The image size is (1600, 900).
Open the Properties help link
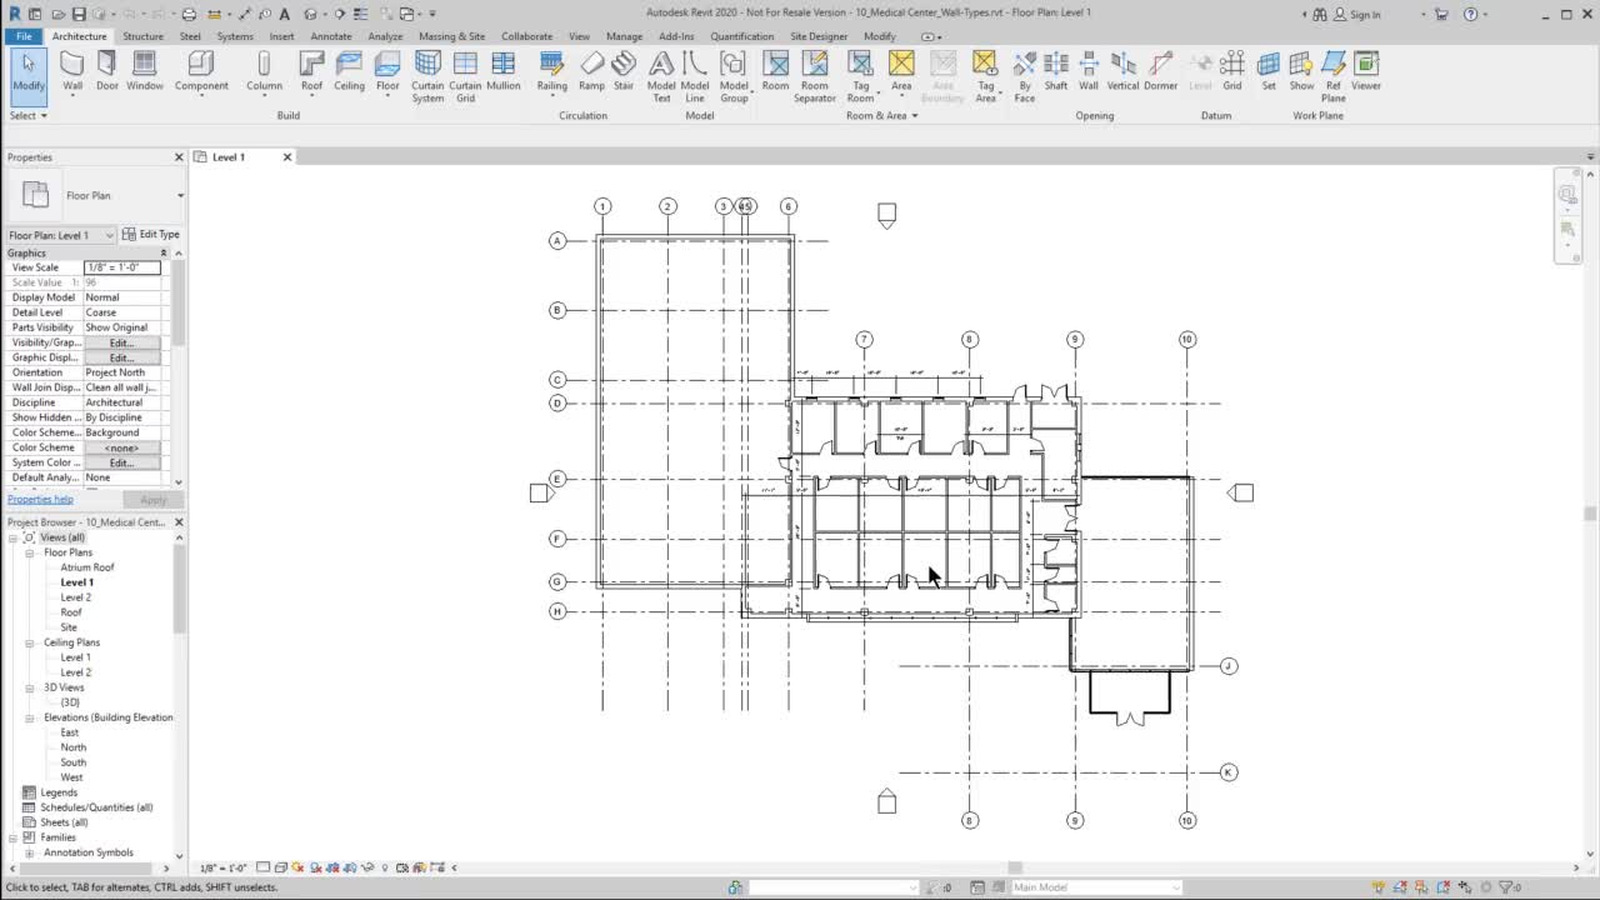40,499
